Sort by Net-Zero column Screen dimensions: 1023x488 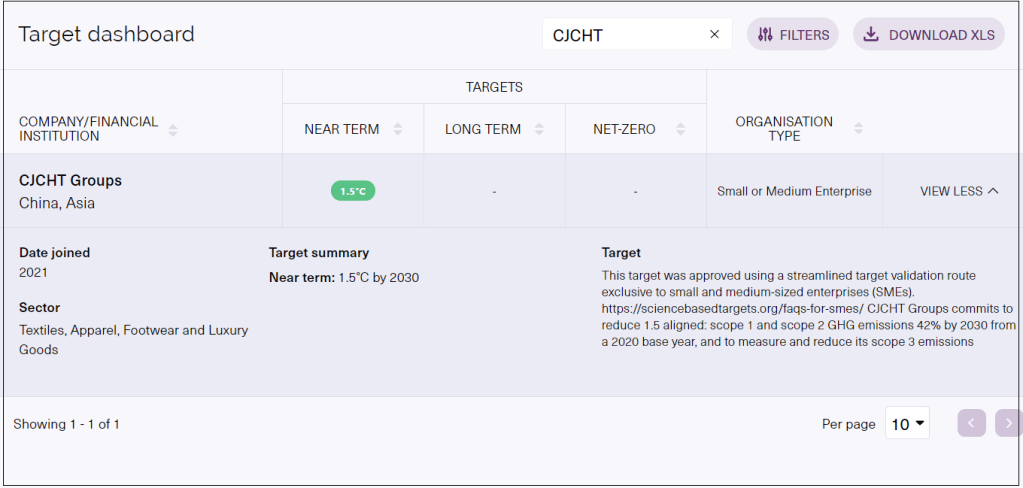tap(680, 130)
